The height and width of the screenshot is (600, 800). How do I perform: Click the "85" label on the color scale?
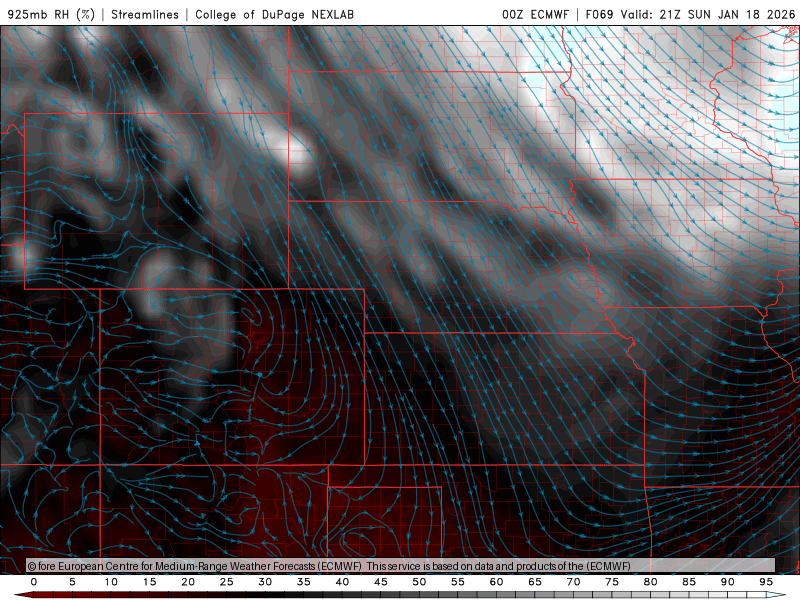[689, 582]
